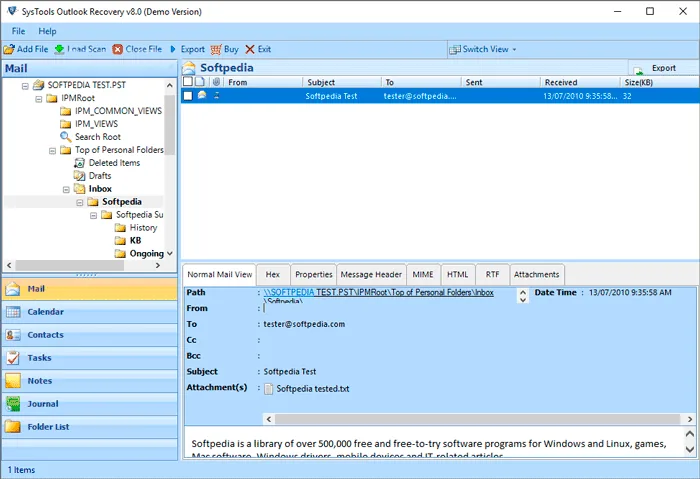700x479 pixels.
Task: Collapse the SOFTPEDIA TEST.PST tree node
Action: (25, 86)
